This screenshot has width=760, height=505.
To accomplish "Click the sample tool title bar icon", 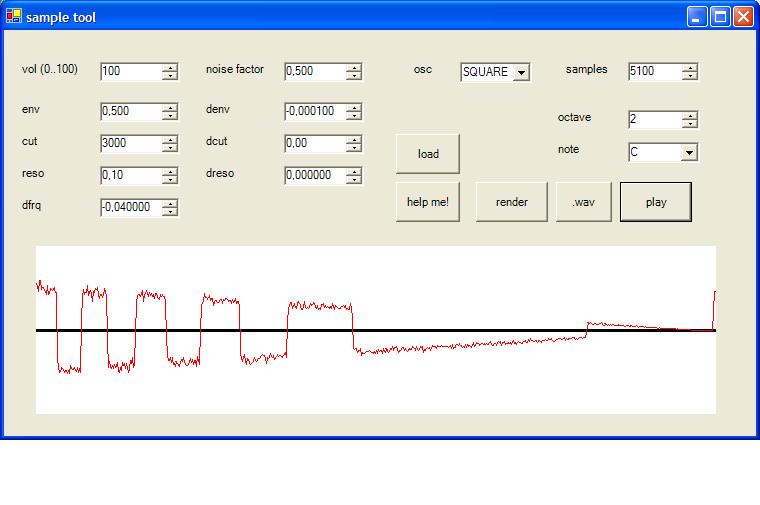I will [x=14, y=16].
